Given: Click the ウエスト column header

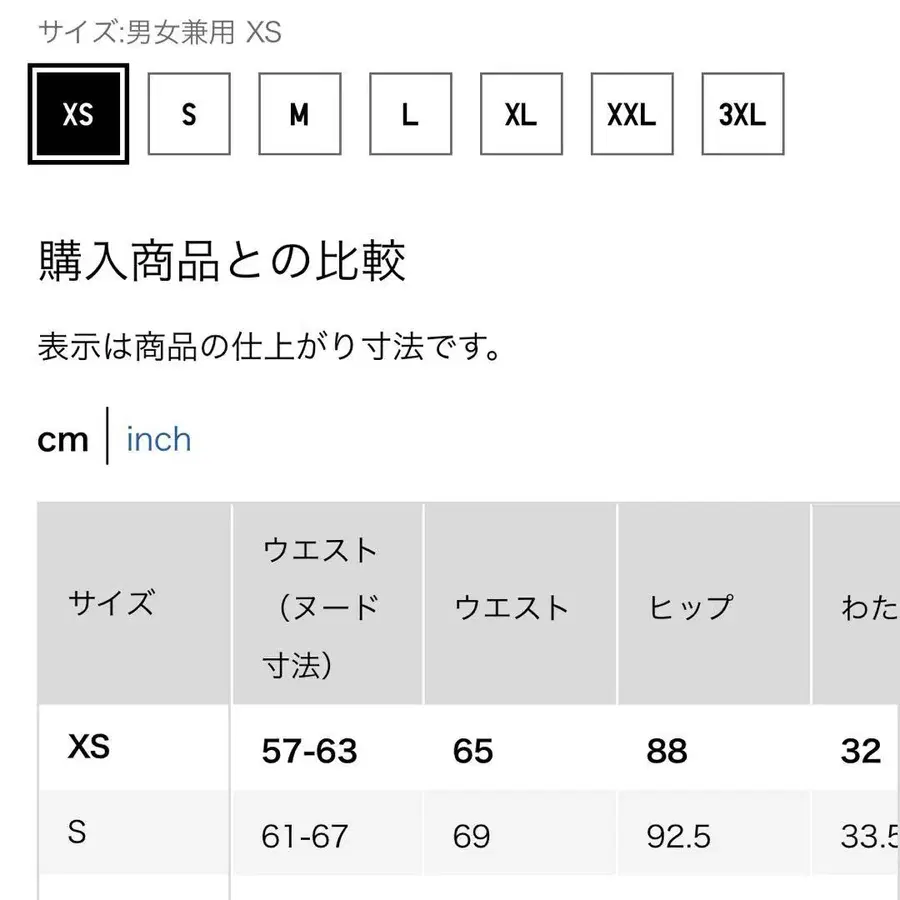Looking at the screenshot, I should (511, 606).
